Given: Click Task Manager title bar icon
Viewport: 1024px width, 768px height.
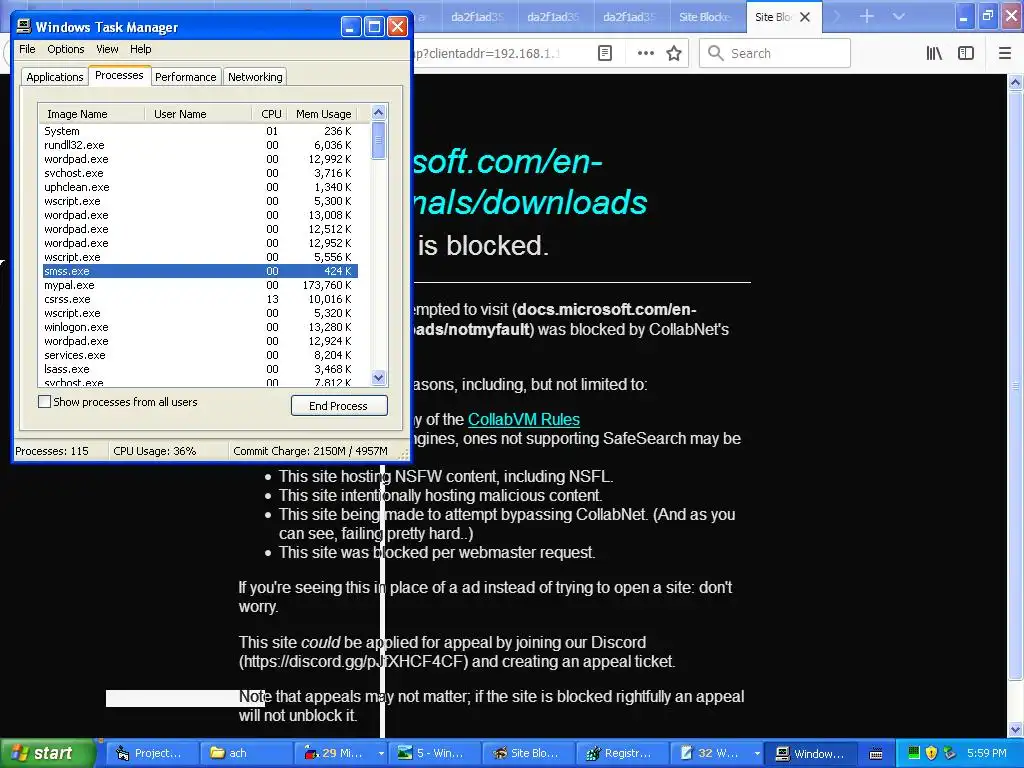Looking at the screenshot, I should (x=24, y=27).
